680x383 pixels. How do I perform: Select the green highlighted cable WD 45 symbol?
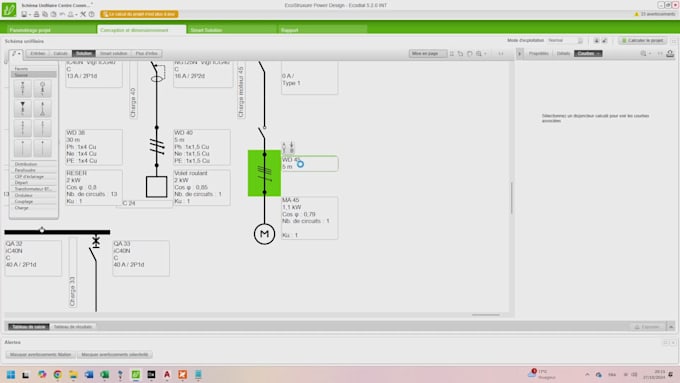(x=264, y=173)
